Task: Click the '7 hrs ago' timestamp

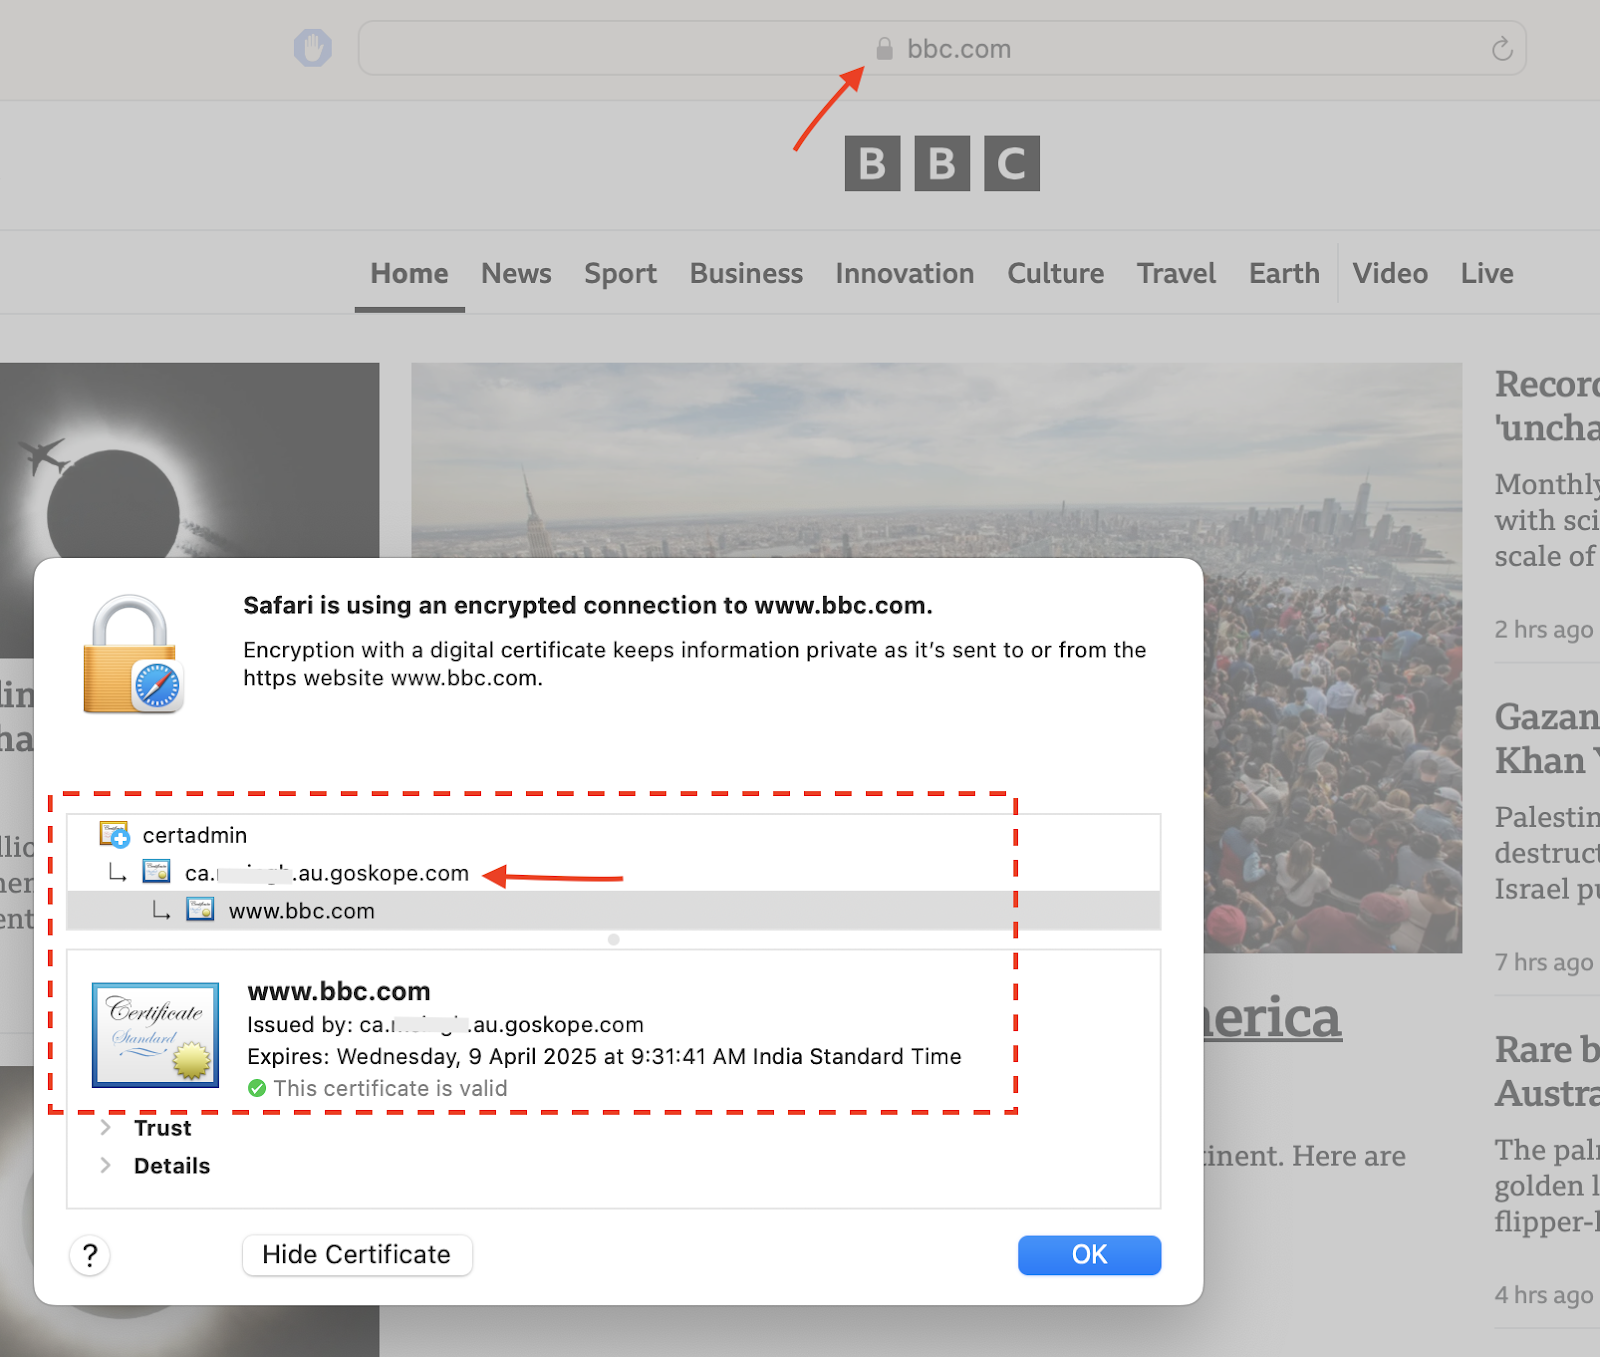Action: click(x=1544, y=962)
